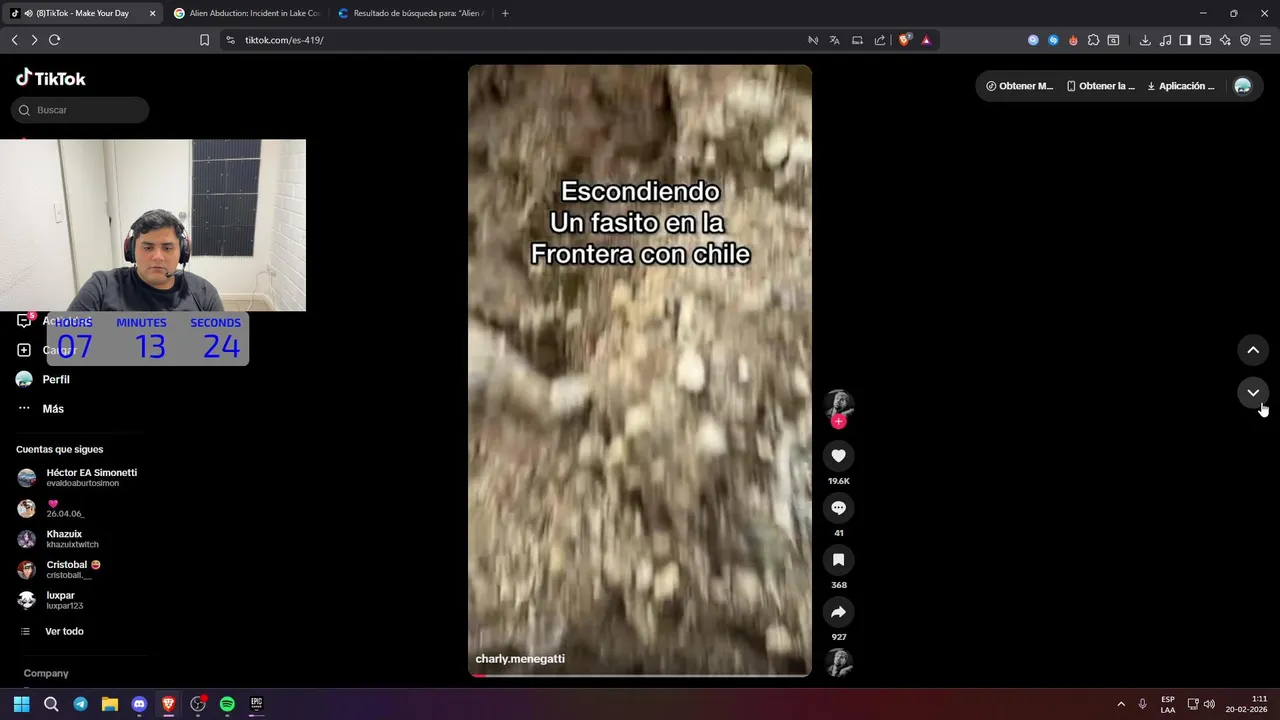This screenshot has height=720, width=1280.
Task: Open the taskbar clock and date
Action: click(x=1246, y=704)
